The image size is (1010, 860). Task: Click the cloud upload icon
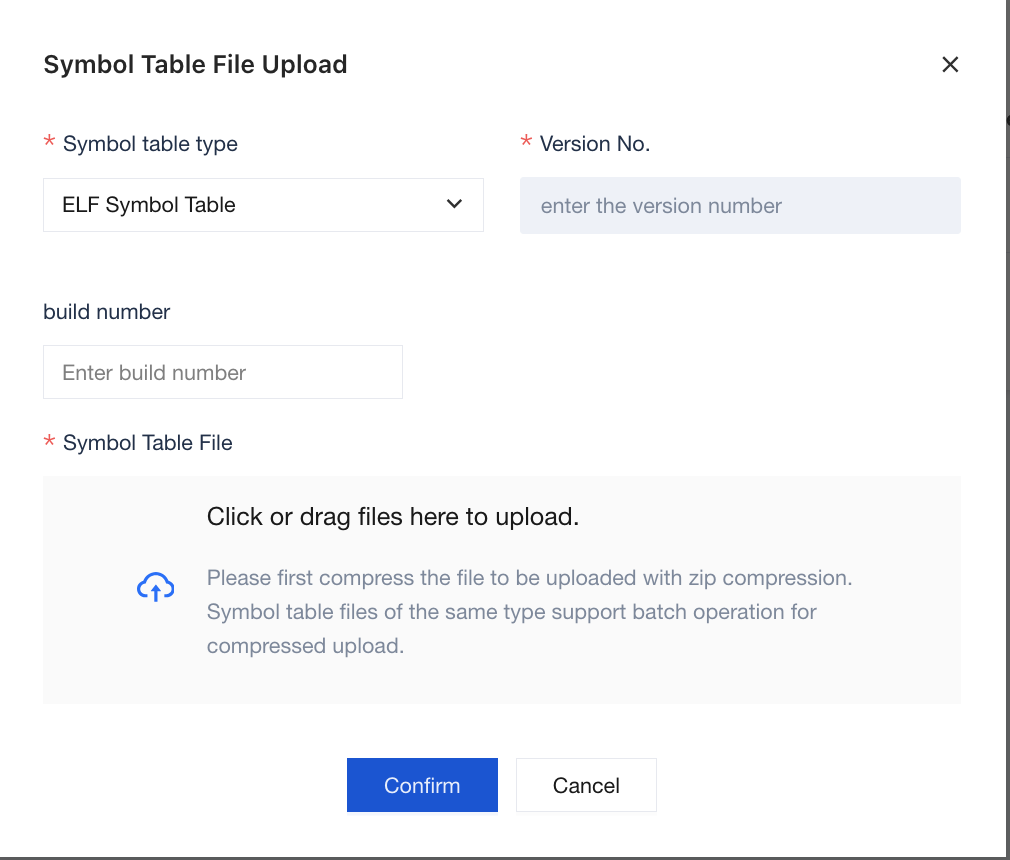155,587
